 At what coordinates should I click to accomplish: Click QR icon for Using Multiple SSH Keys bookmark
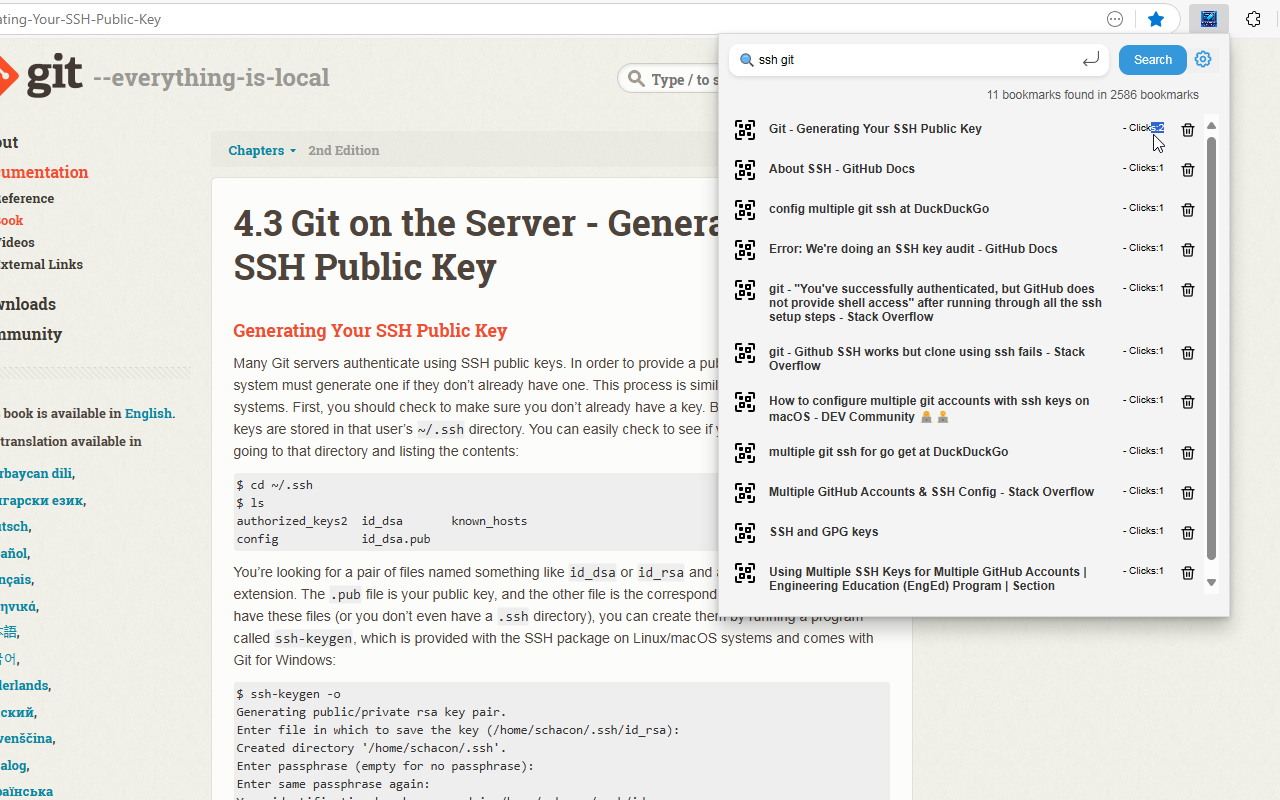pos(745,573)
